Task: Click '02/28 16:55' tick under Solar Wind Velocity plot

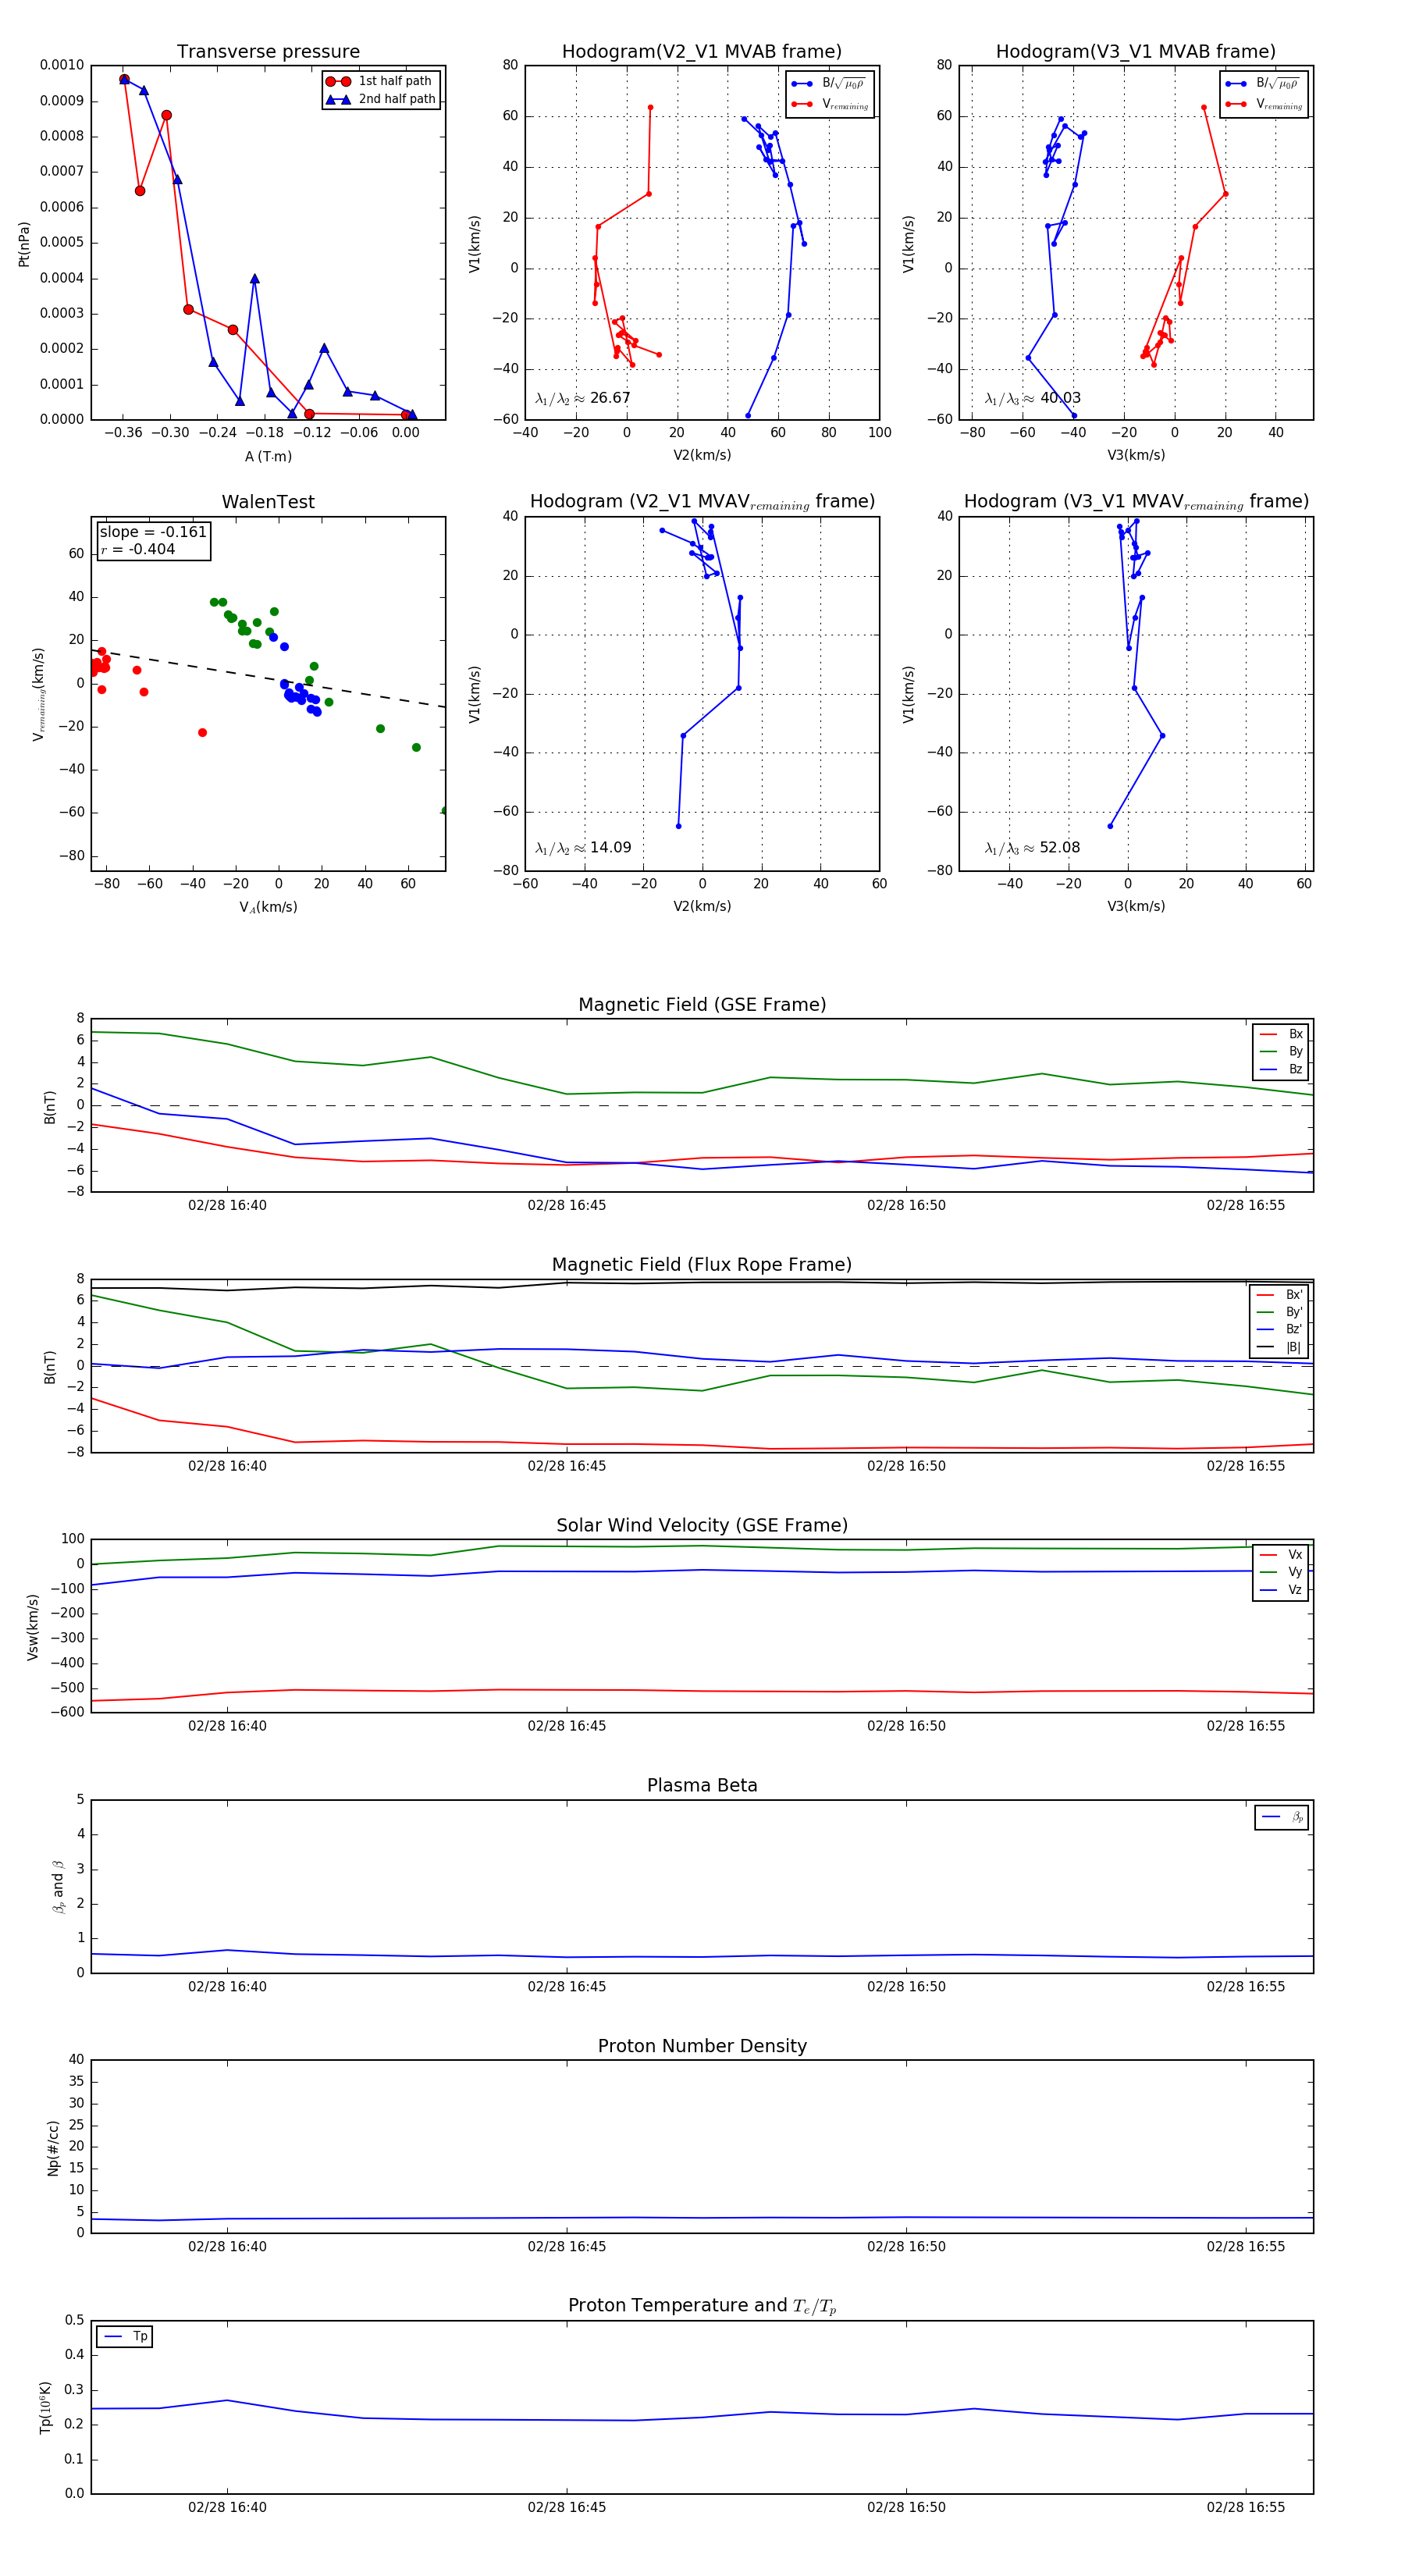Action: point(1246,1726)
